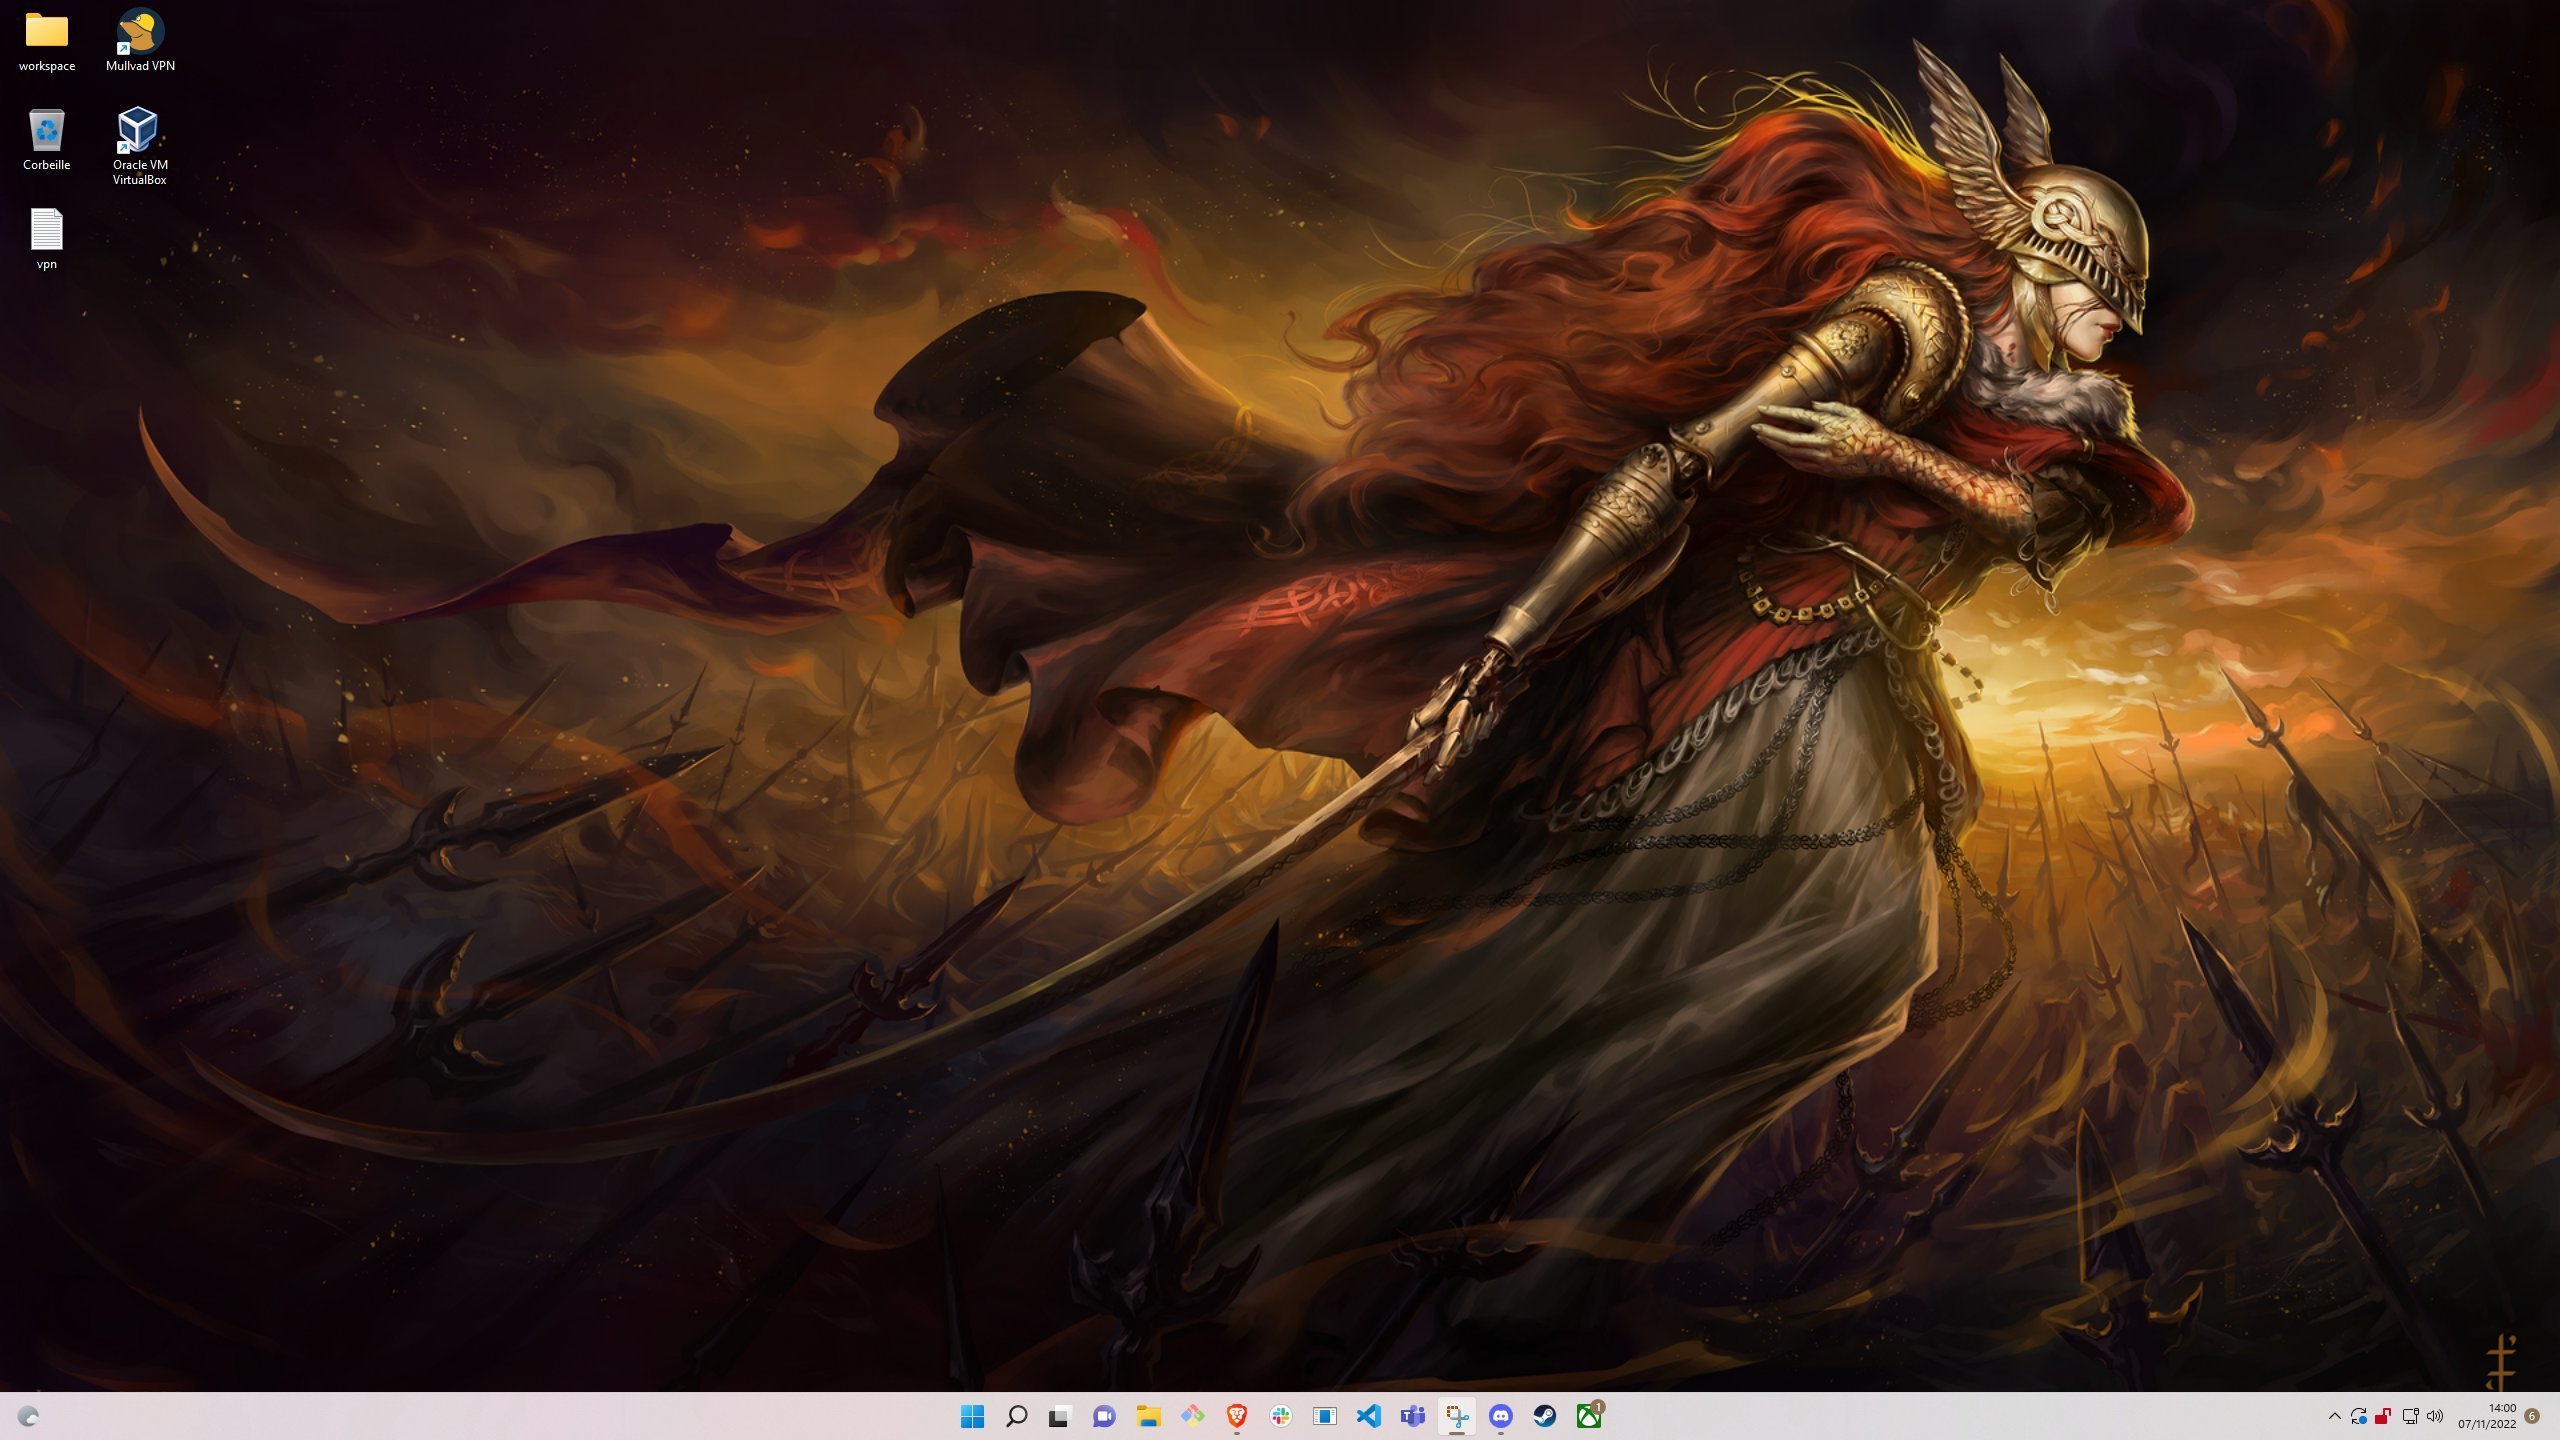Open Visual Studio Code

pyautogui.click(x=1368, y=1416)
